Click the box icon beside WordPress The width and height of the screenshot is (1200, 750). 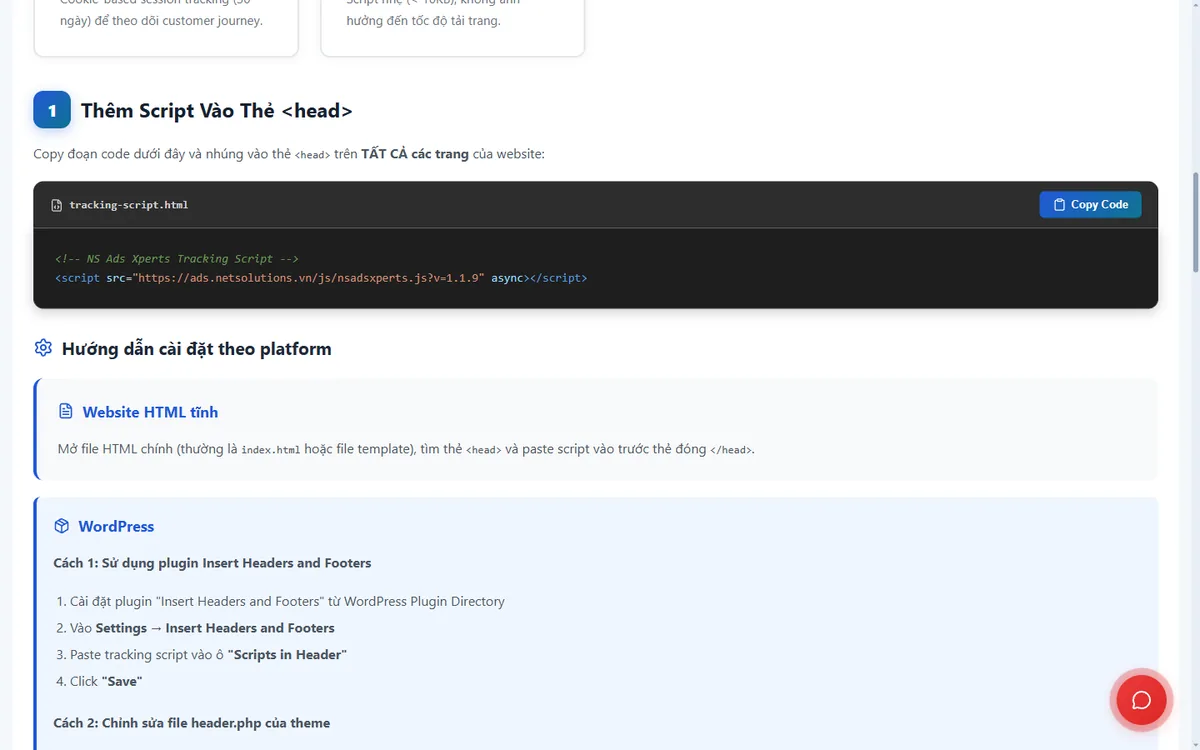tap(62, 526)
